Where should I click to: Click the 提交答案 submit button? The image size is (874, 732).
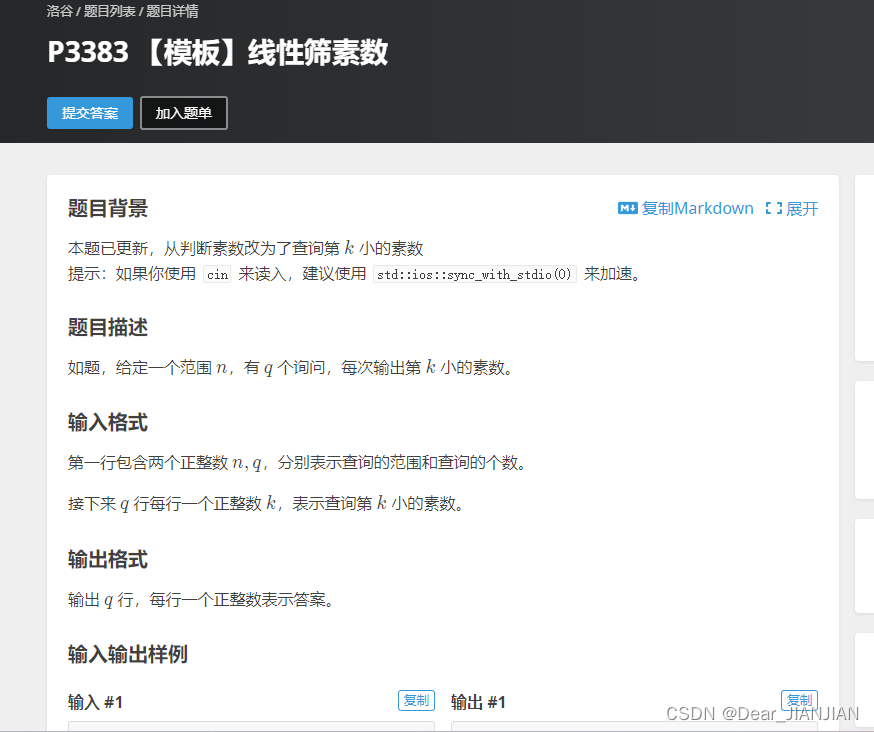[90, 113]
